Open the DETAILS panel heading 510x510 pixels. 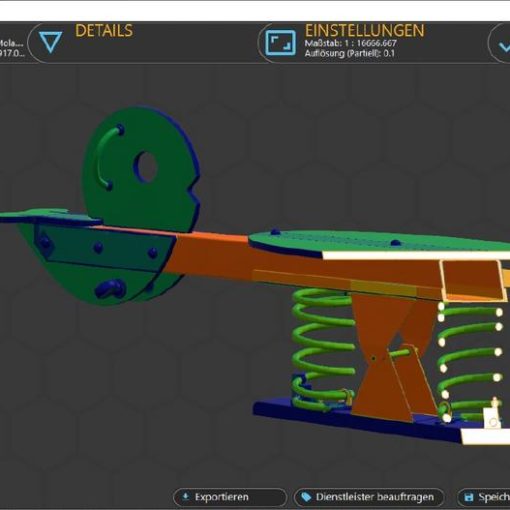pos(104,31)
